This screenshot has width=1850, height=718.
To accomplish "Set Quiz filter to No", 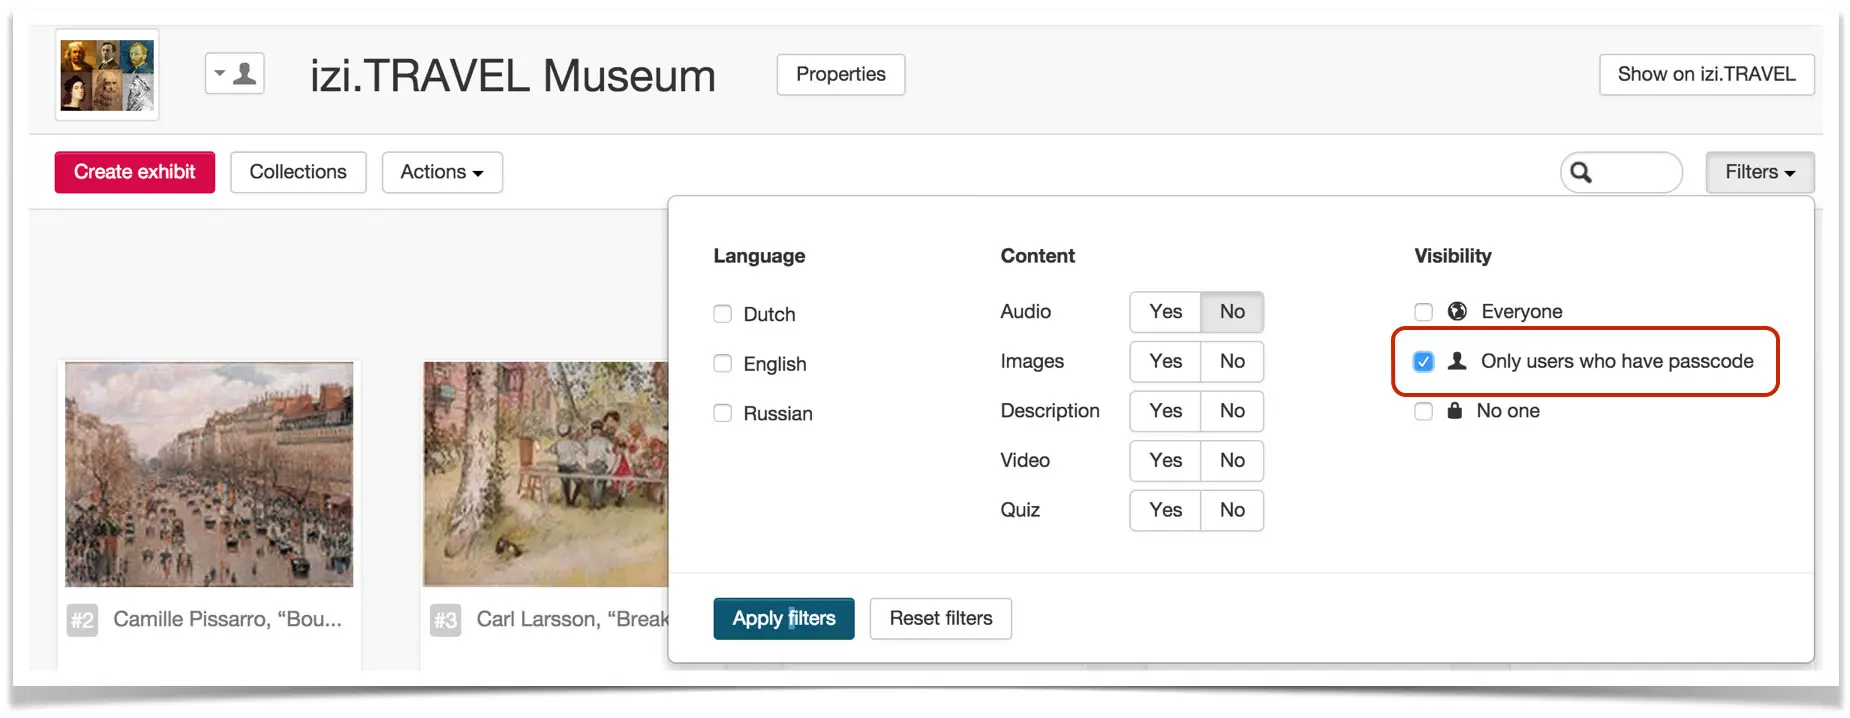I will click(x=1232, y=510).
